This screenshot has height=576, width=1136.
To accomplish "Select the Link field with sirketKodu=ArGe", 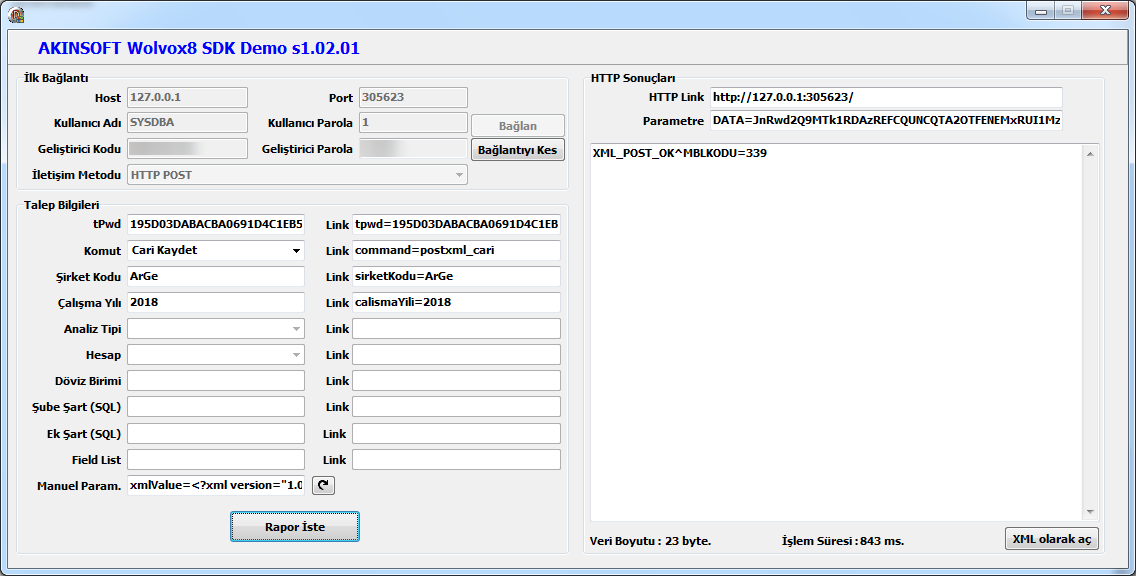I will (x=456, y=277).
